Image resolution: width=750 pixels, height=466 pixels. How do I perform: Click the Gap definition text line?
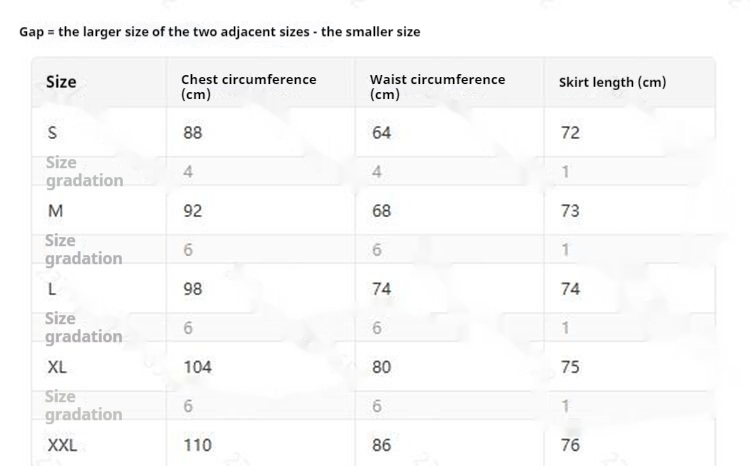click(x=220, y=32)
